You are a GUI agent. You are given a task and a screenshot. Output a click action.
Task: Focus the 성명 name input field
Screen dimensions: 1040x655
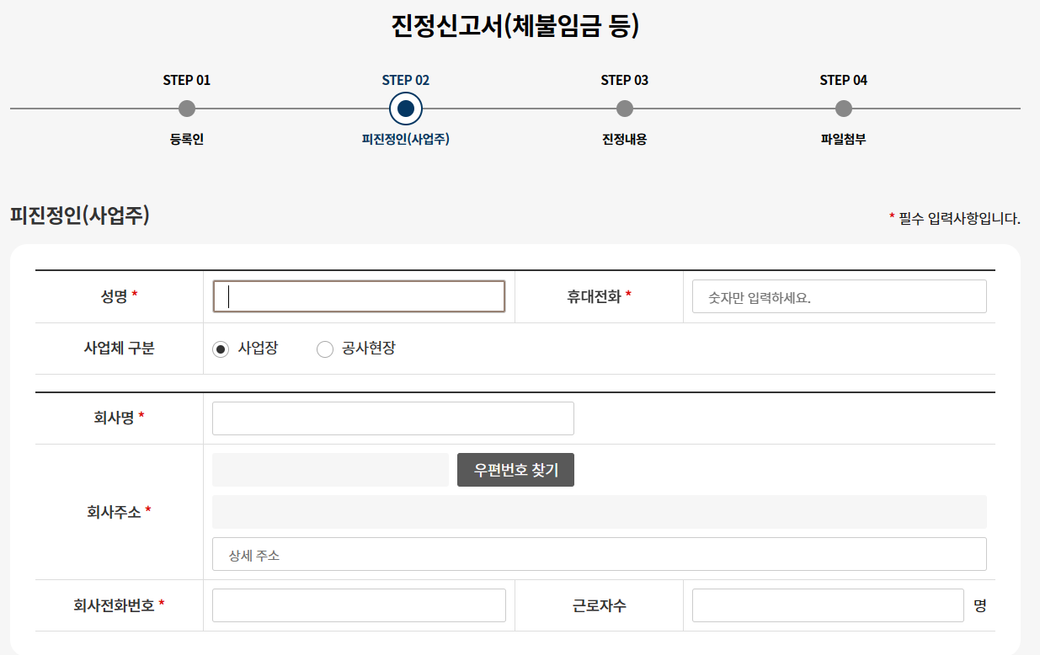pyautogui.click(x=359, y=296)
